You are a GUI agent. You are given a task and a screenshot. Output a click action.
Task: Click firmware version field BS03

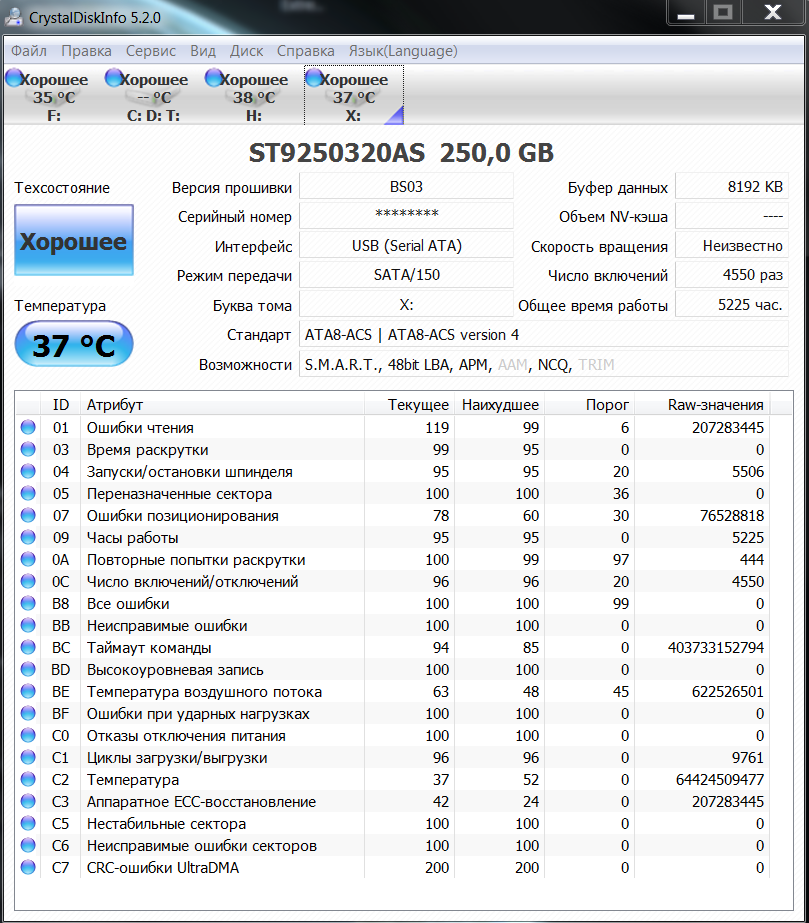tap(406, 187)
